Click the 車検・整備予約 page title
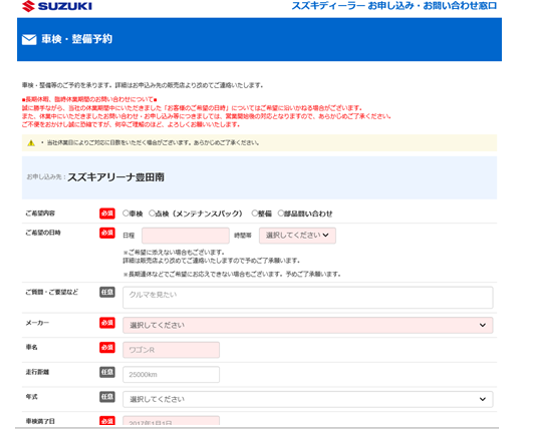Viewport: 548px width, 431px height. click(77, 39)
